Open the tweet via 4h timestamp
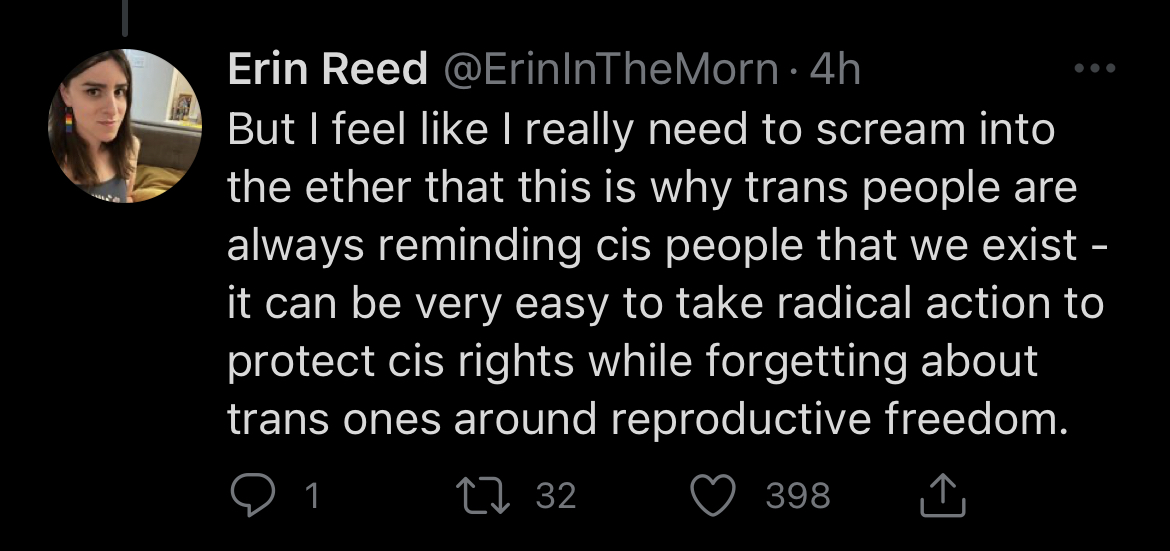This screenshot has height=551, width=1170. [x=835, y=69]
